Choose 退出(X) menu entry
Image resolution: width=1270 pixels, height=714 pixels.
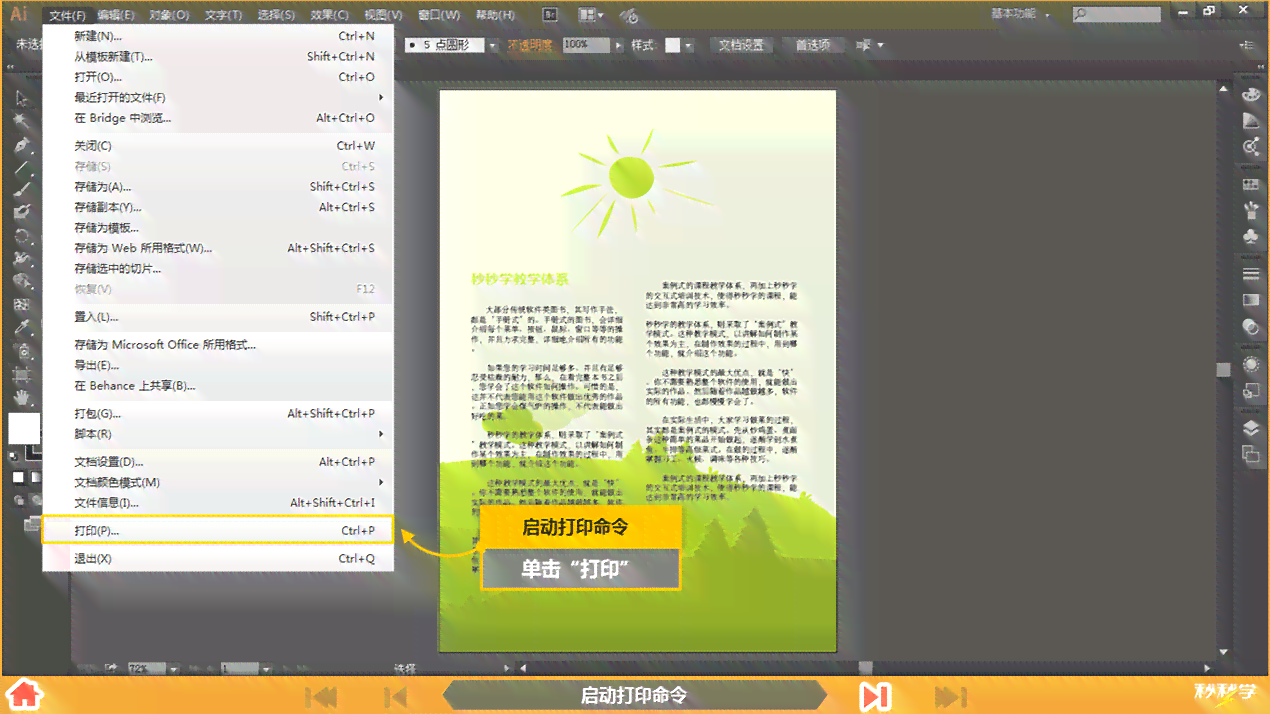pyautogui.click(x=218, y=558)
